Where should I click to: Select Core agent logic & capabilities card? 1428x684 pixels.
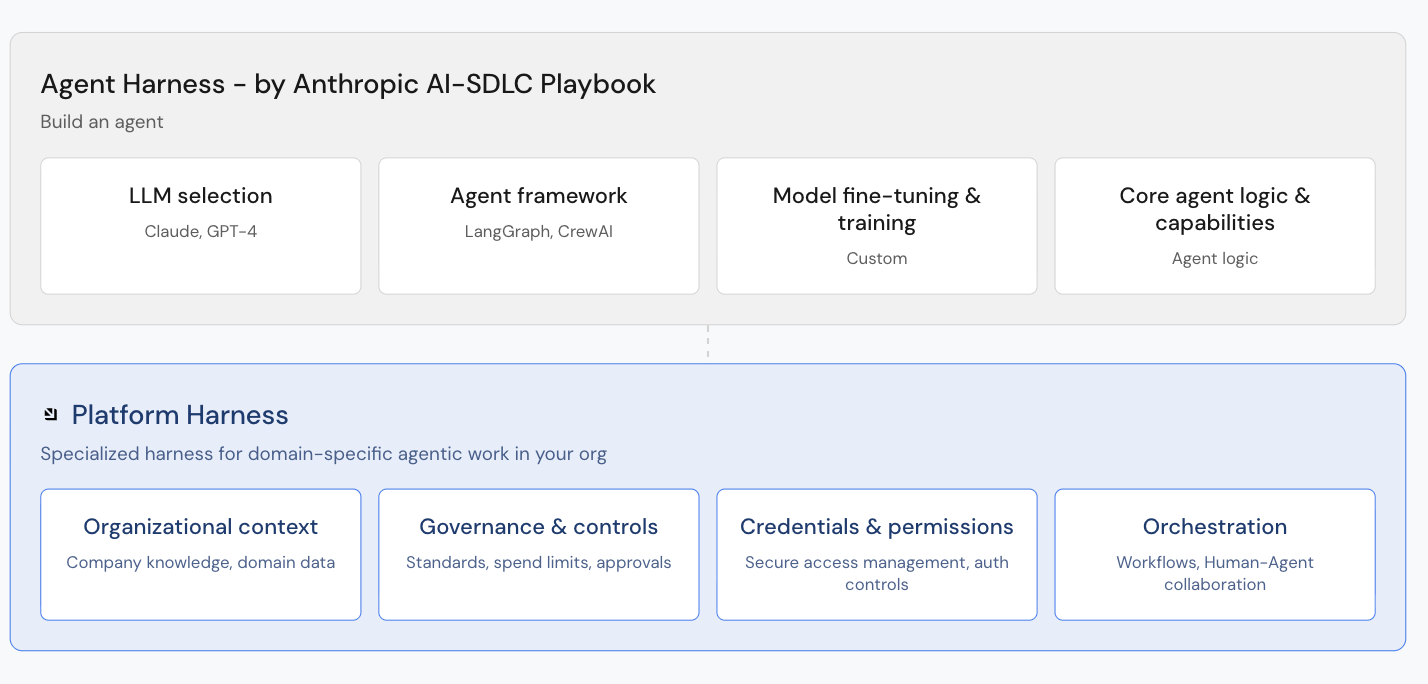coord(1215,226)
